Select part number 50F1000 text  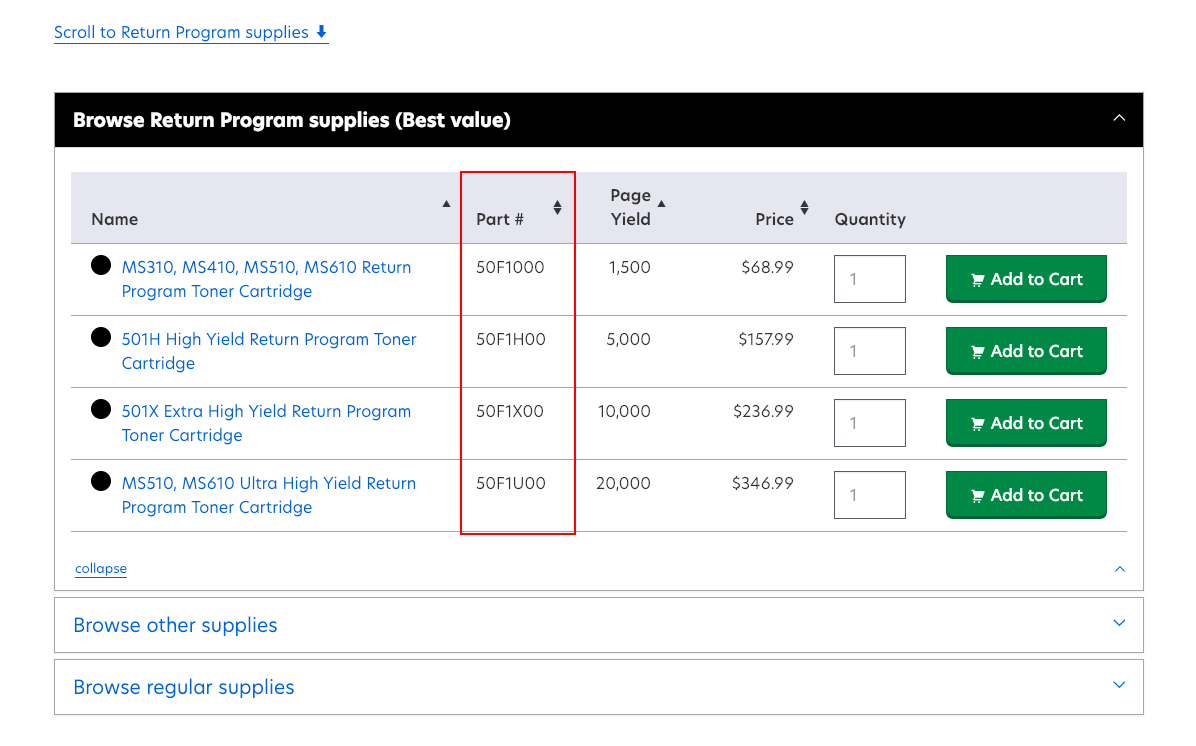[510, 268]
